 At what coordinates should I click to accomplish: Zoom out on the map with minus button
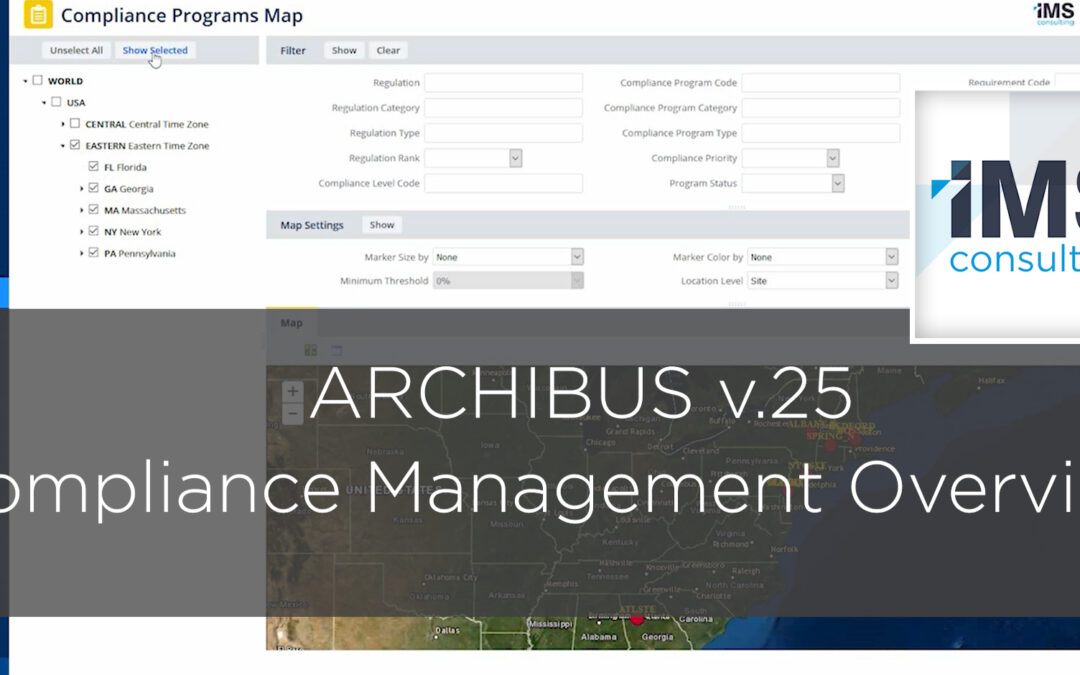[x=293, y=413]
